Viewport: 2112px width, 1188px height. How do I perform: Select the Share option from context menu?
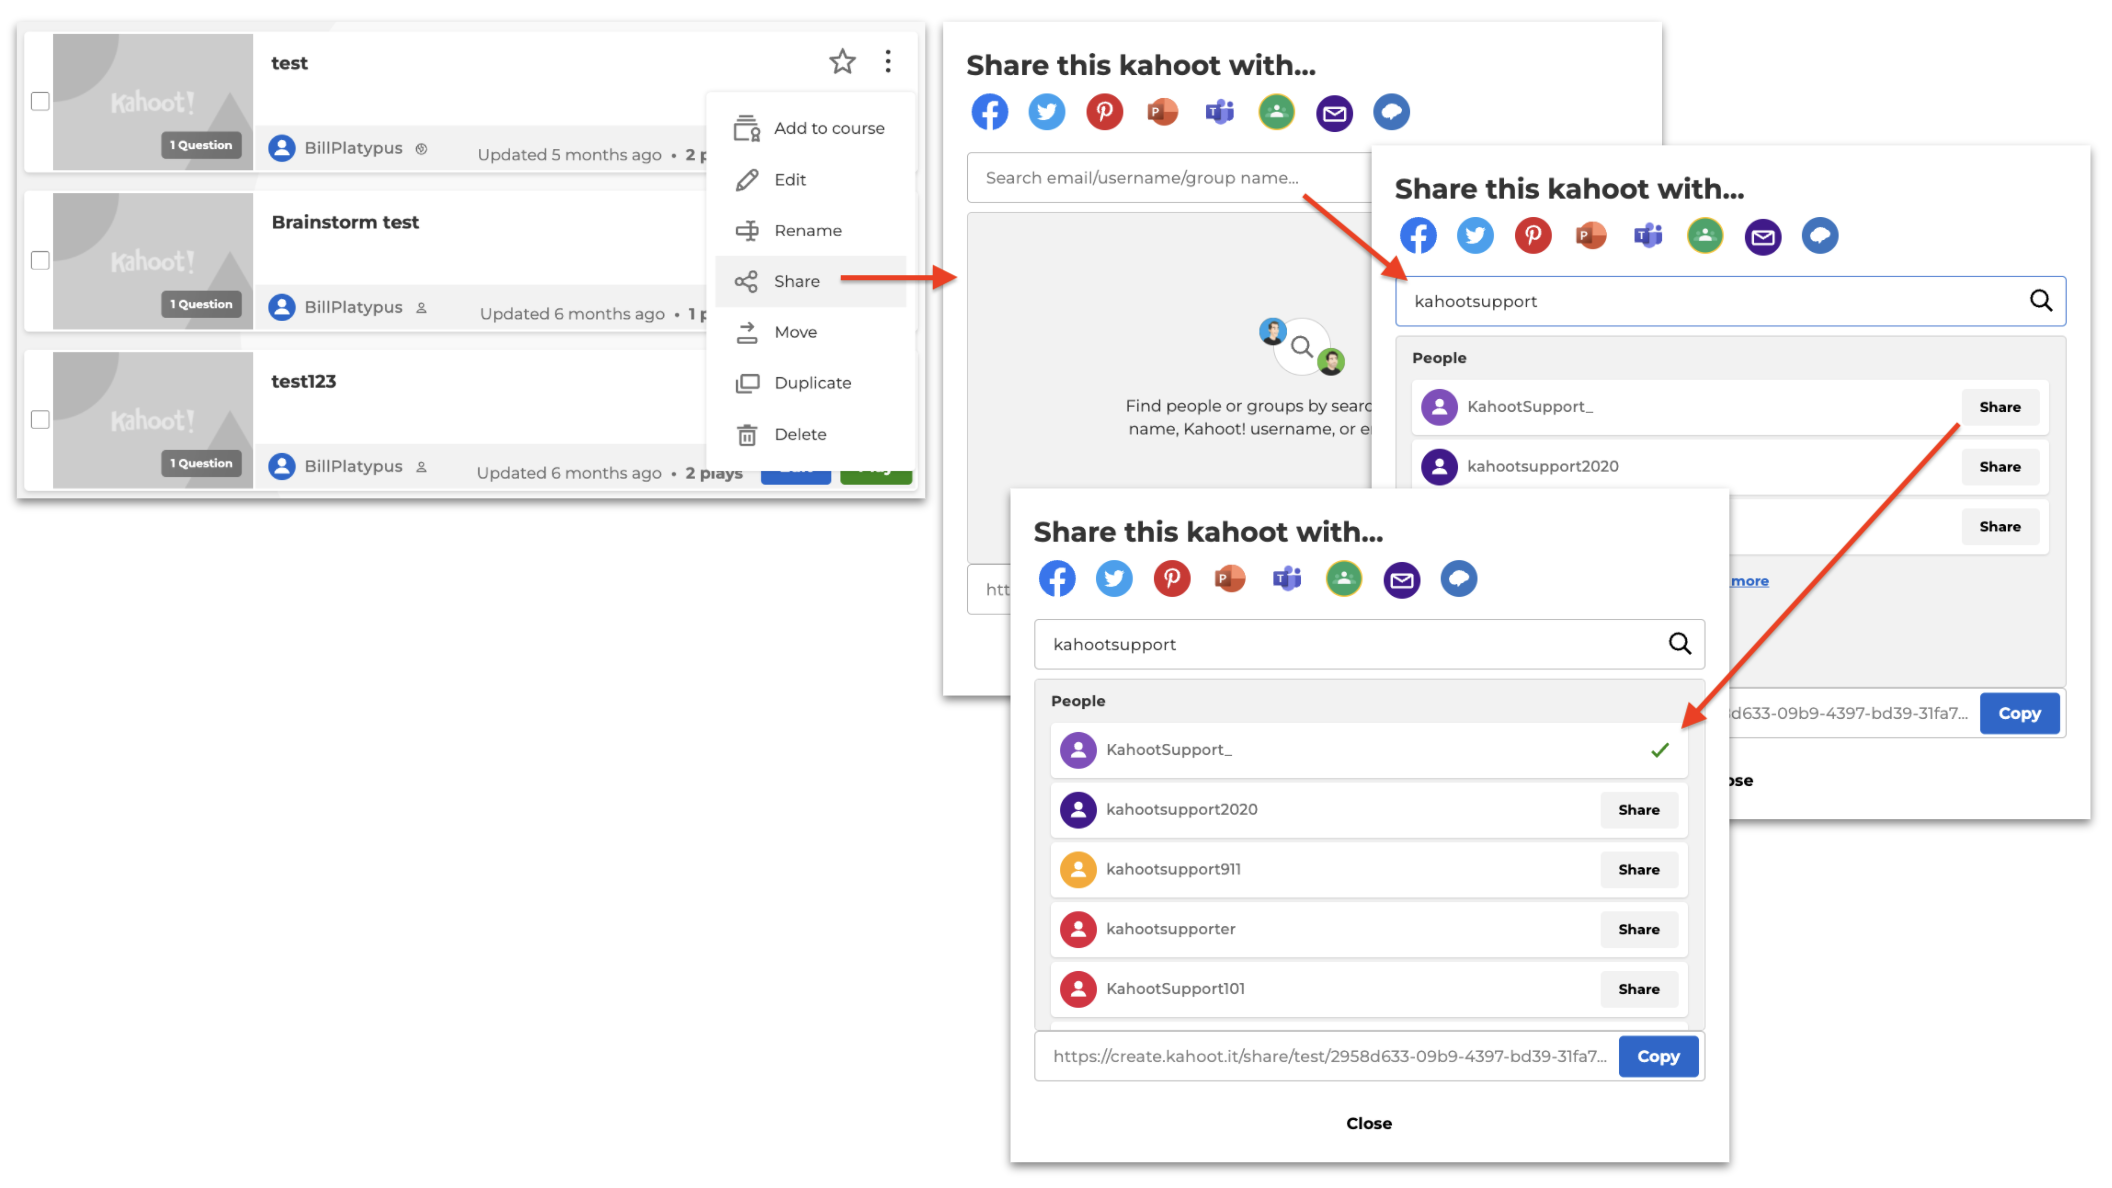pyautogui.click(x=796, y=280)
